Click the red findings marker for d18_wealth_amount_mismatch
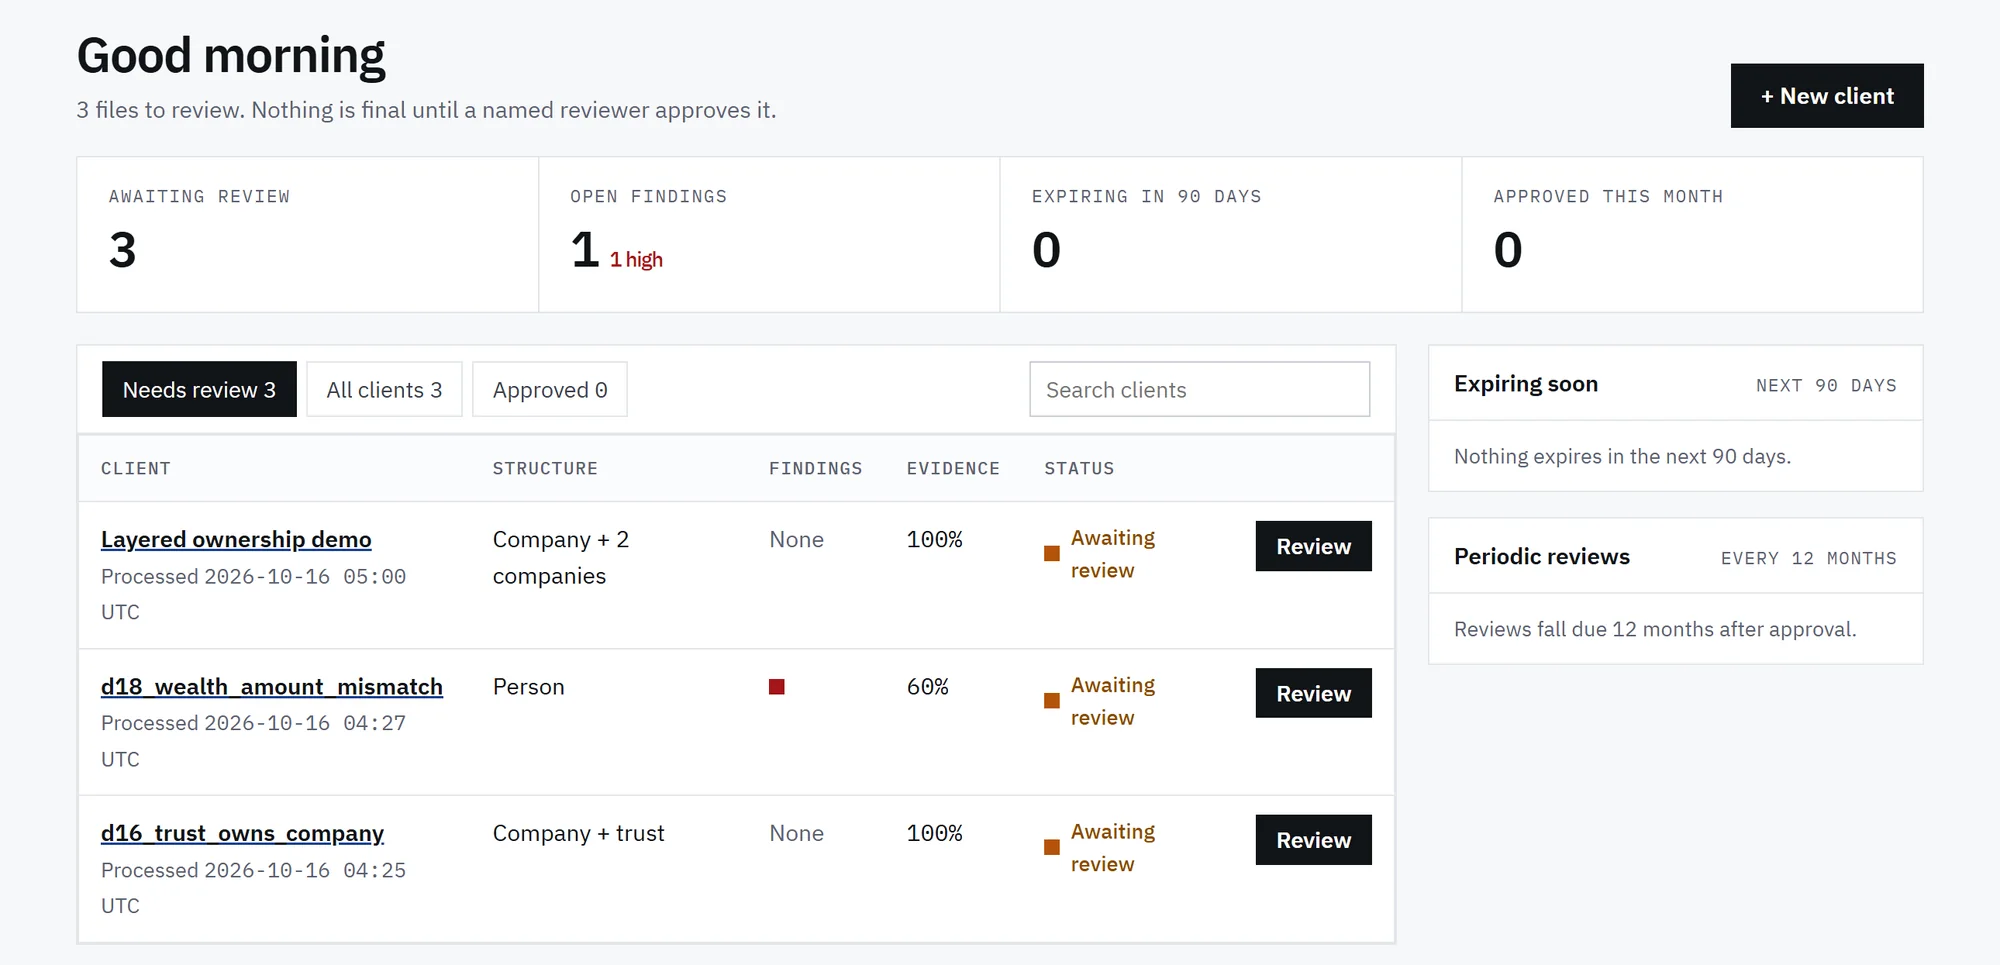This screenshot has height=965, width=2000. 777,687
